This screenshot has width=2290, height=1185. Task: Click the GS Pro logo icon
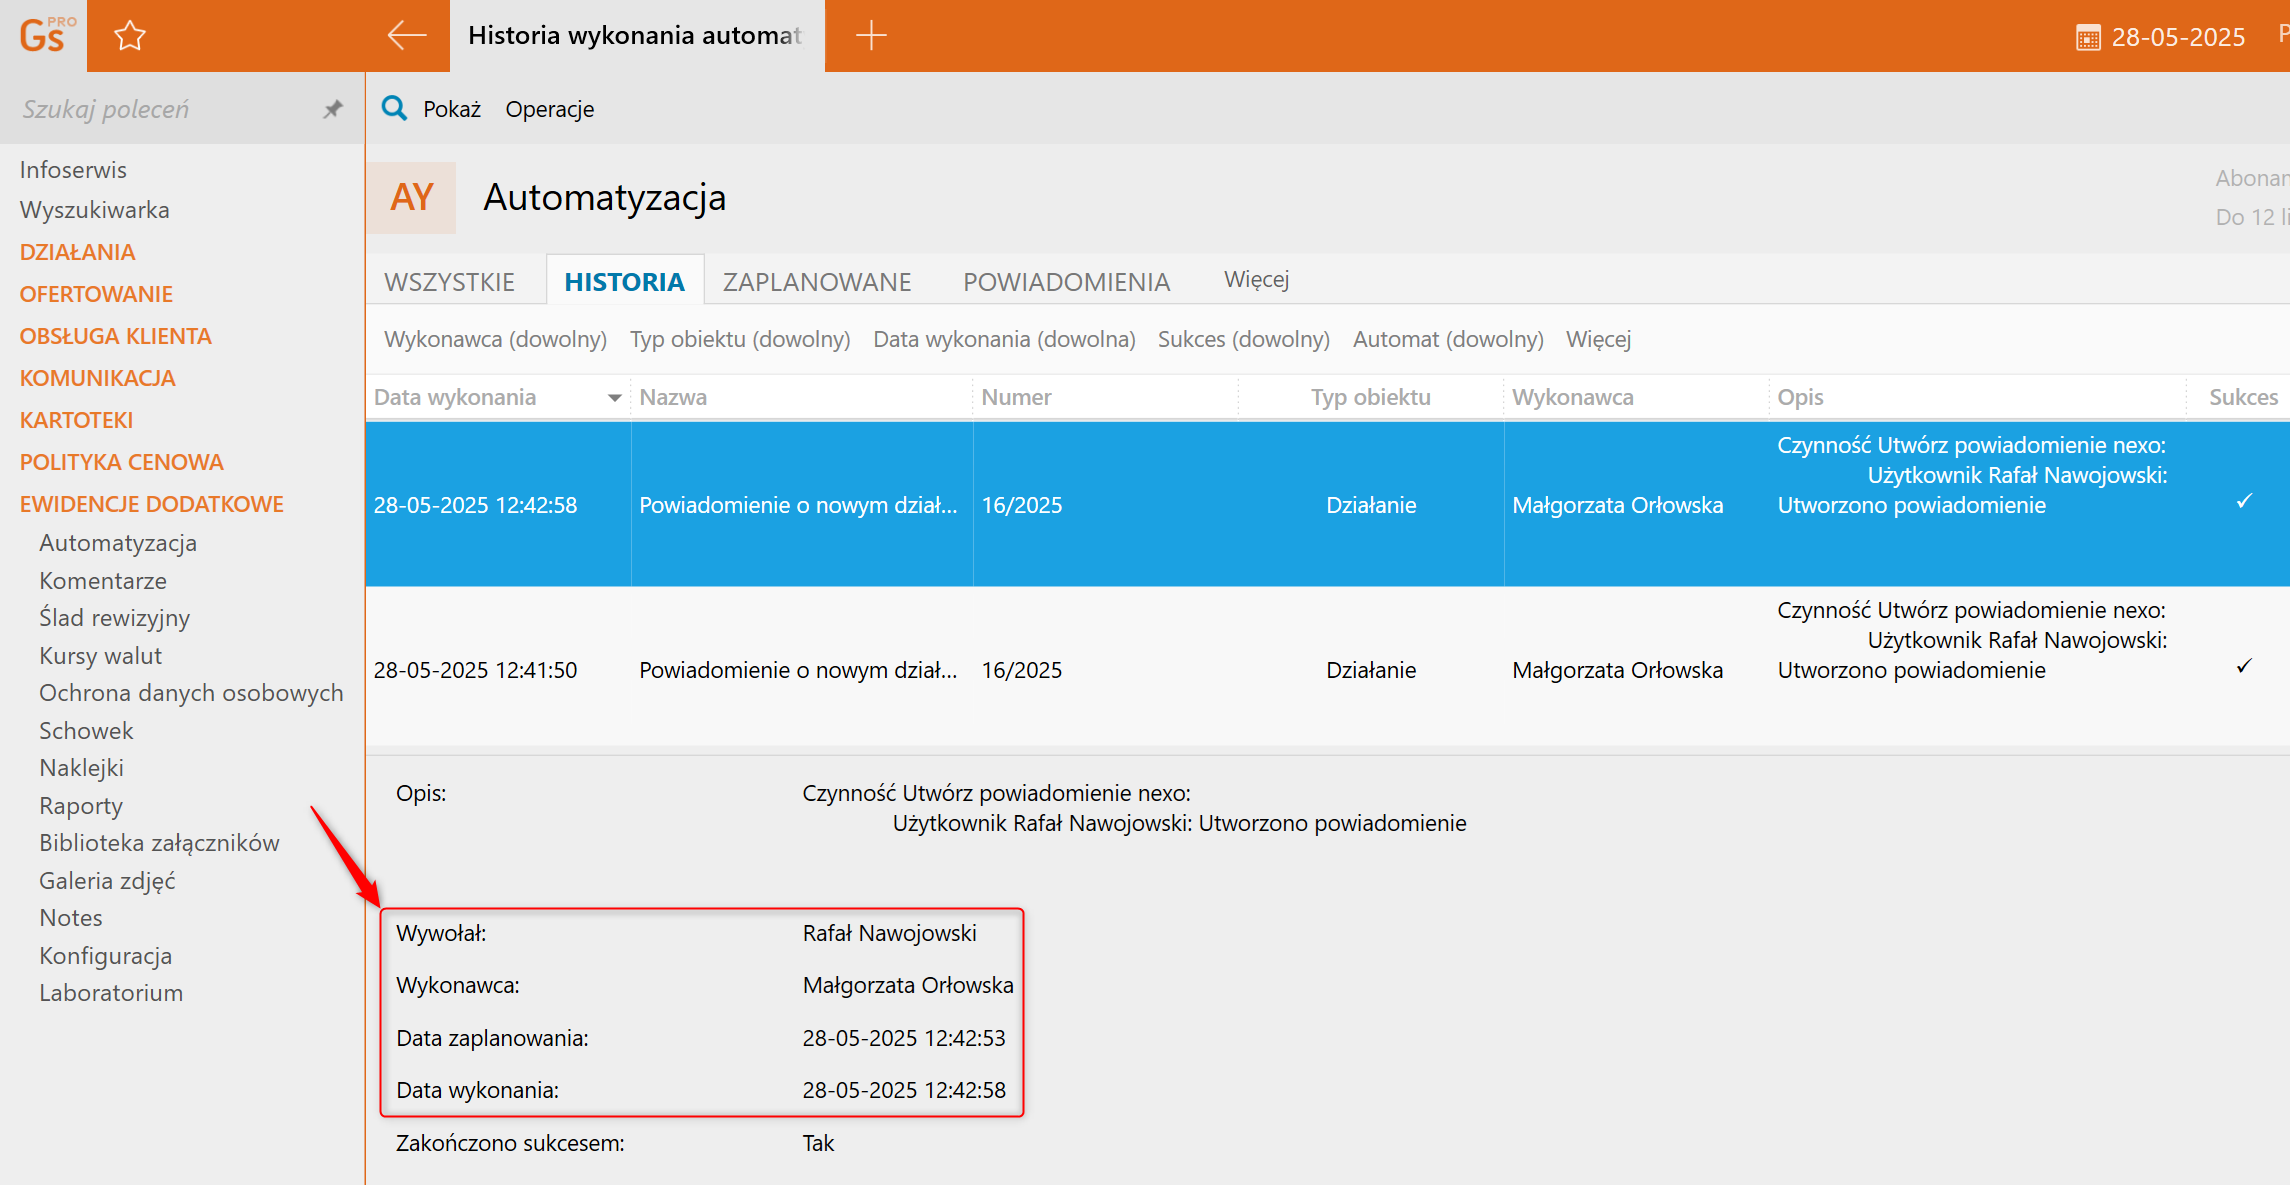point(44,36)
